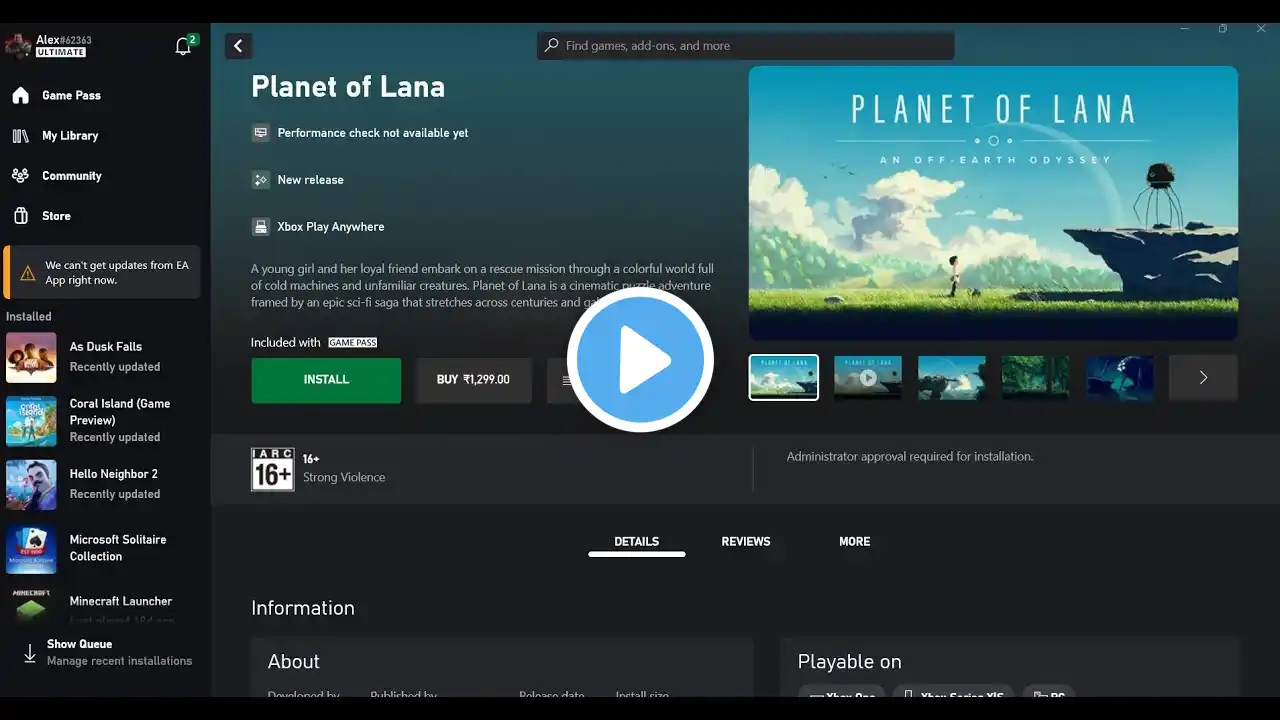Go back using the back arrow

click(238, 46)
